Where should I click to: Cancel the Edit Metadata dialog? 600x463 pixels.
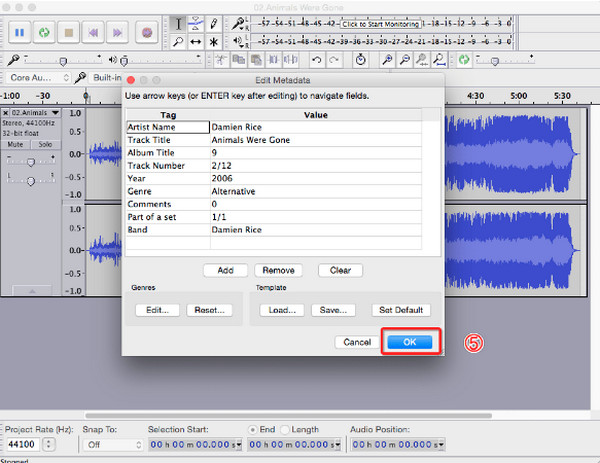pos(357,342)
